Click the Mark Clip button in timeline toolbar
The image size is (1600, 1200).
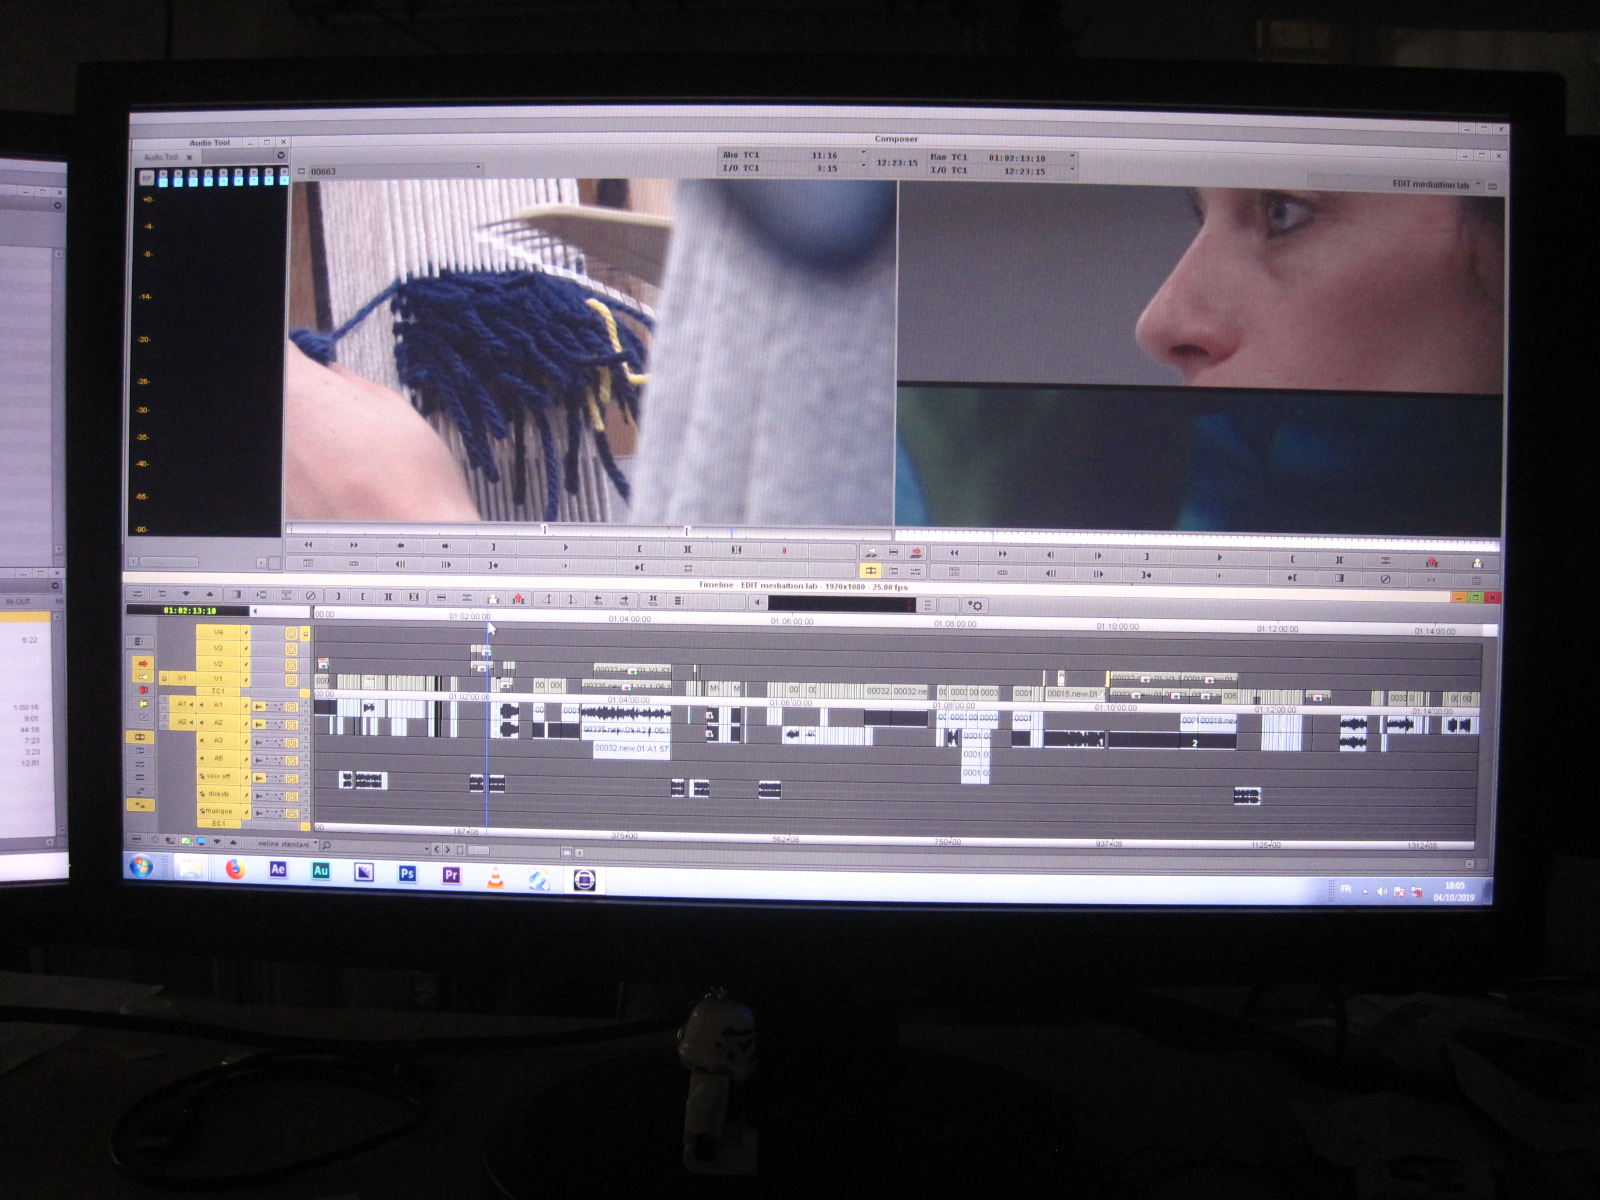coord(388,597)
